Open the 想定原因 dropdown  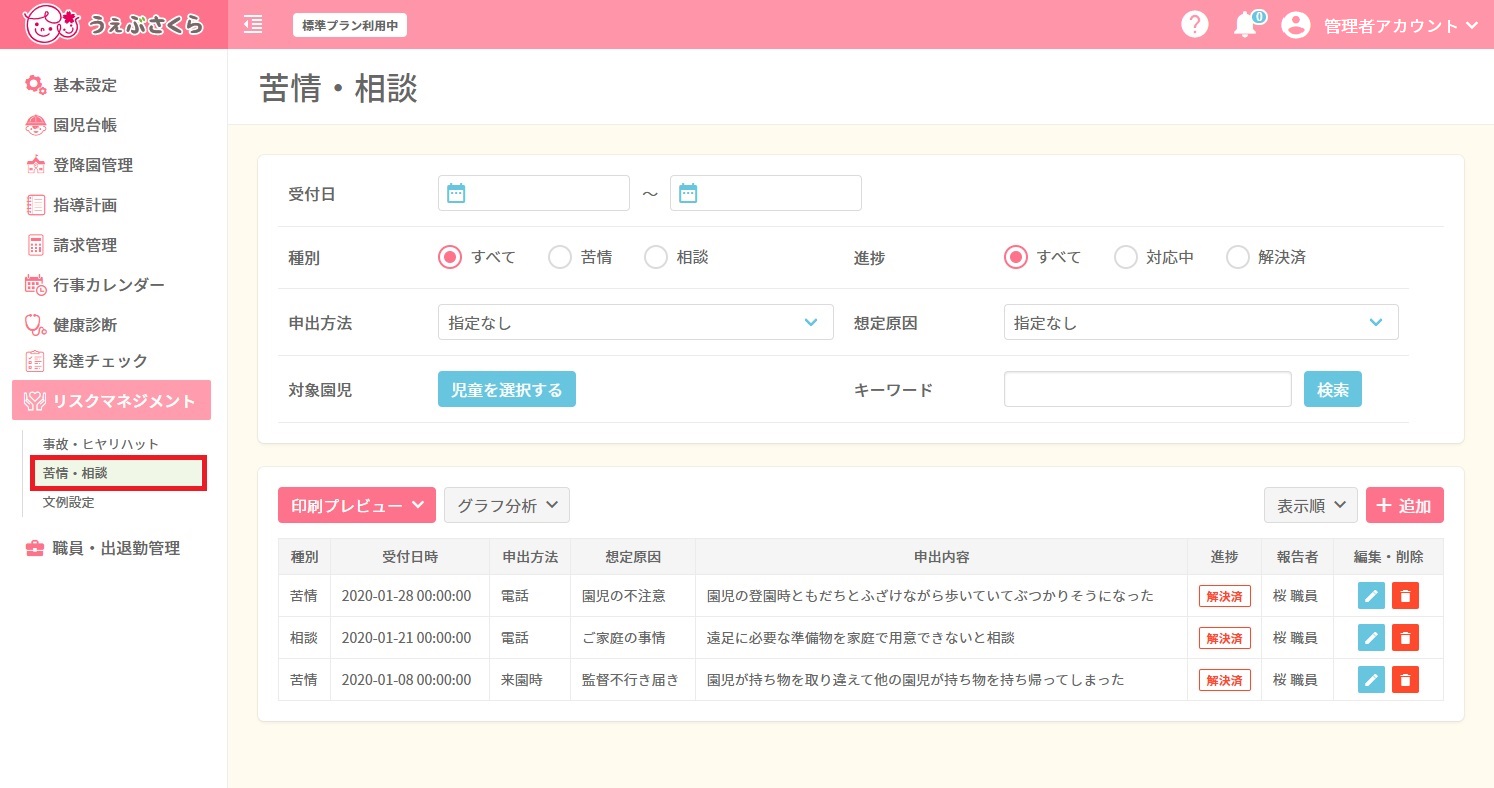tap(1201, 323)
